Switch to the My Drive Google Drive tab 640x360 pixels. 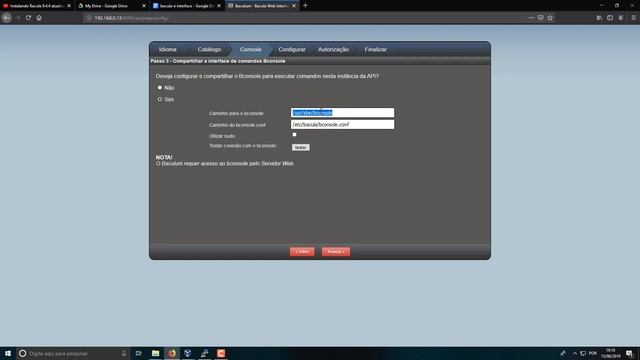tap(112, 6)
